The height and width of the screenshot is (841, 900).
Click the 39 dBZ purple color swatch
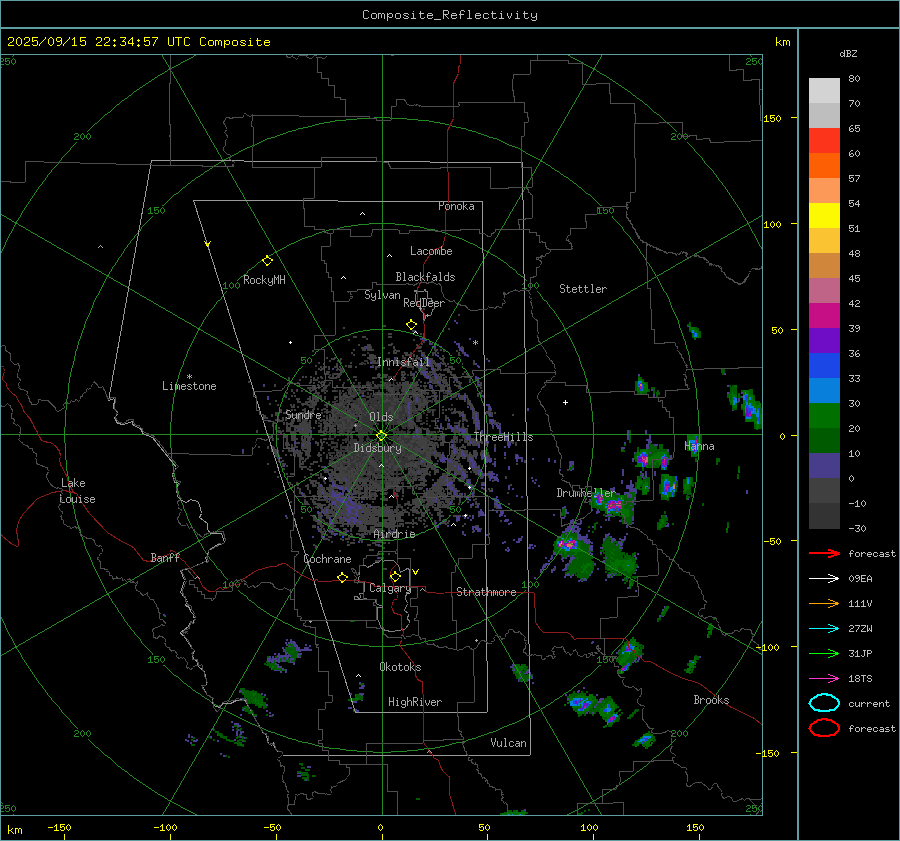point(824,340)
